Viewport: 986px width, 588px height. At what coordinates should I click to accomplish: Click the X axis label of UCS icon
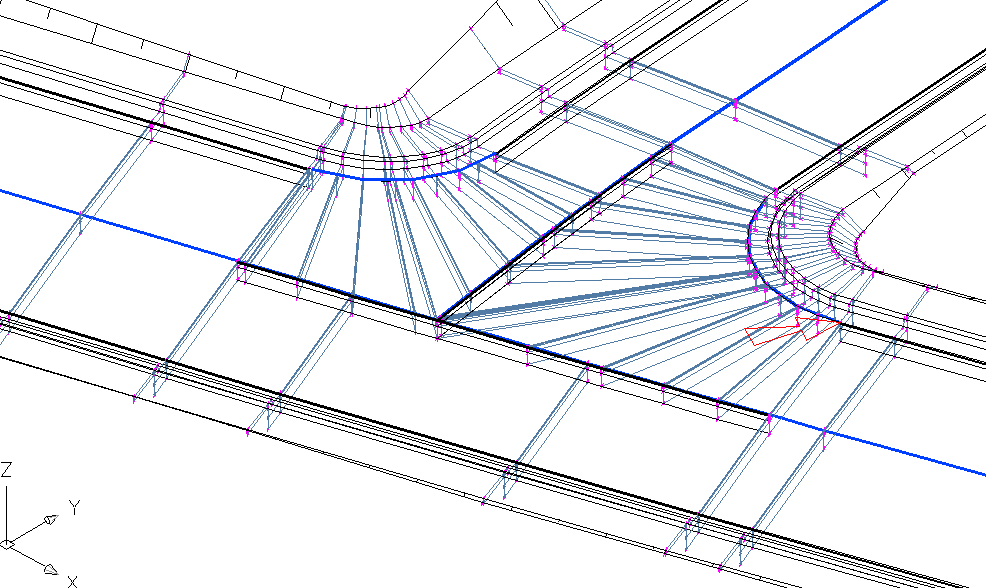[73, 581]
